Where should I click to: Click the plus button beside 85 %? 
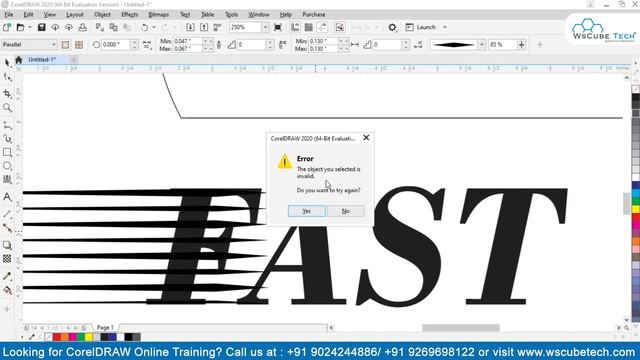(521, 44)
